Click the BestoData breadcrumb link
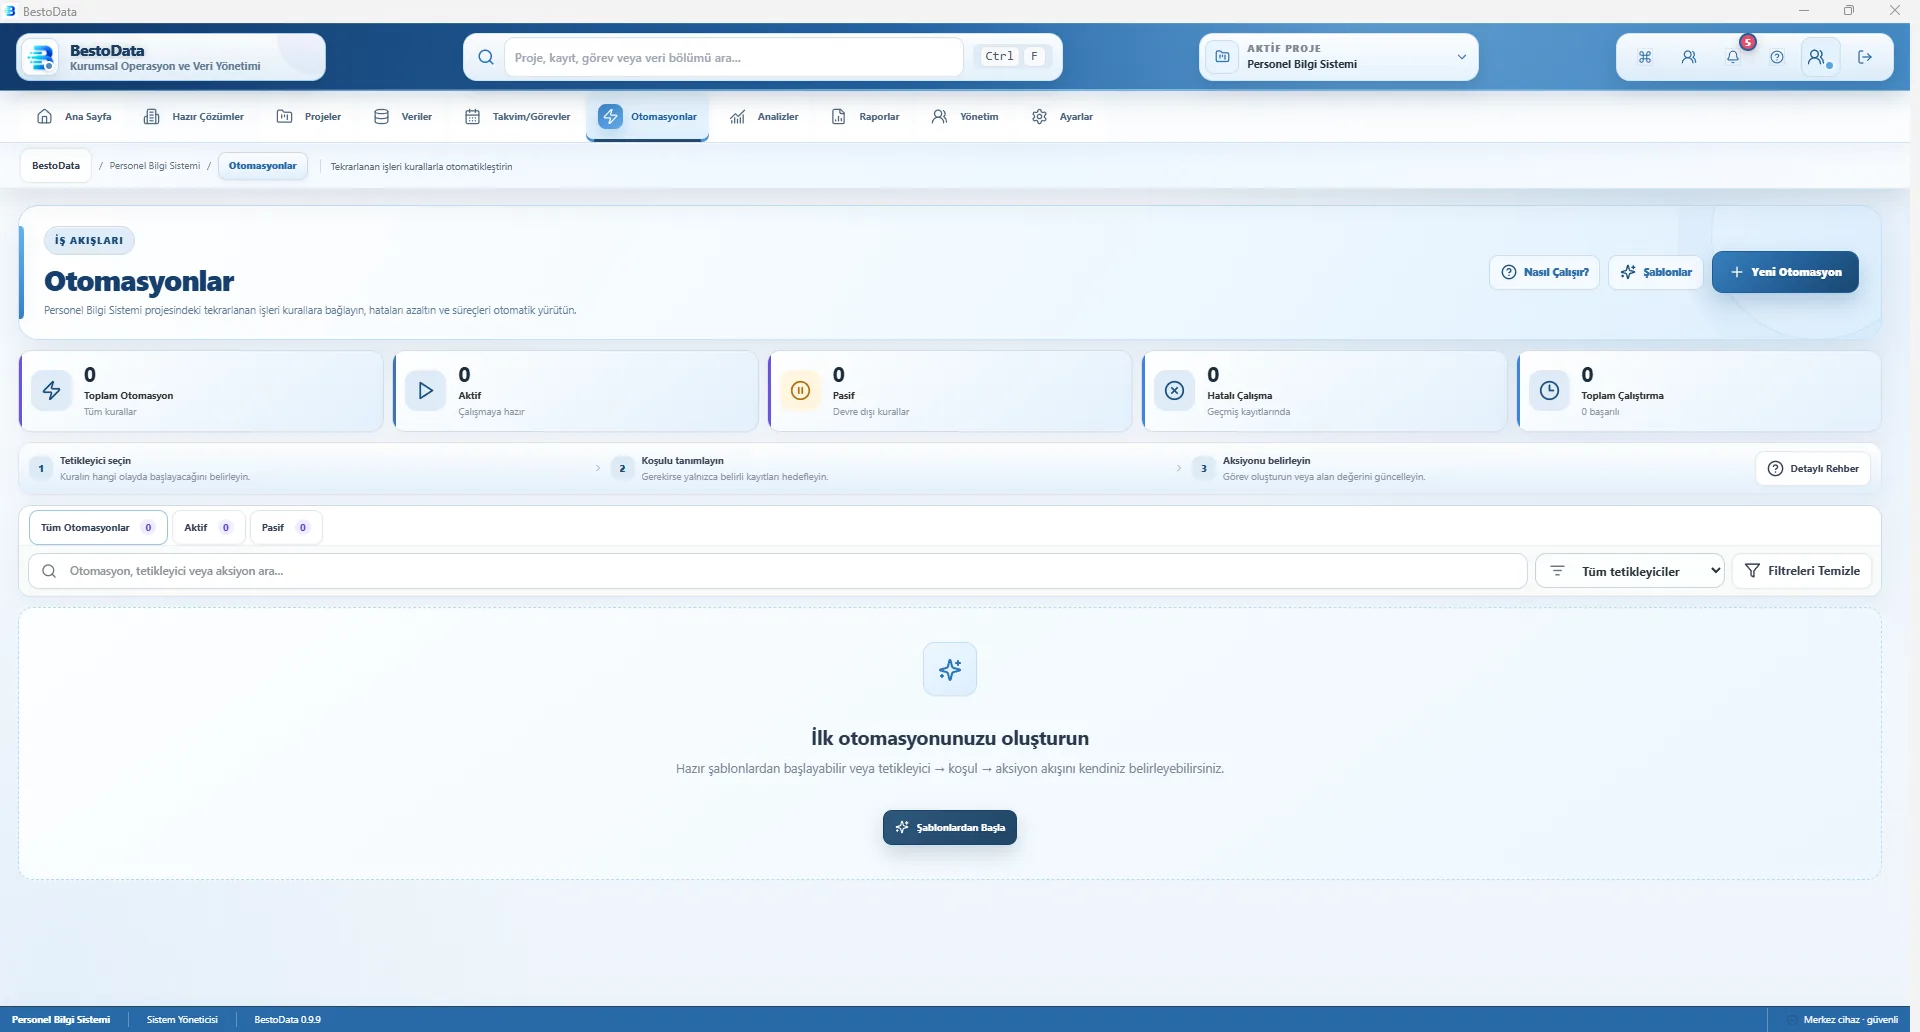This screenshot has height=1032, width=1920. coord(56,166)
